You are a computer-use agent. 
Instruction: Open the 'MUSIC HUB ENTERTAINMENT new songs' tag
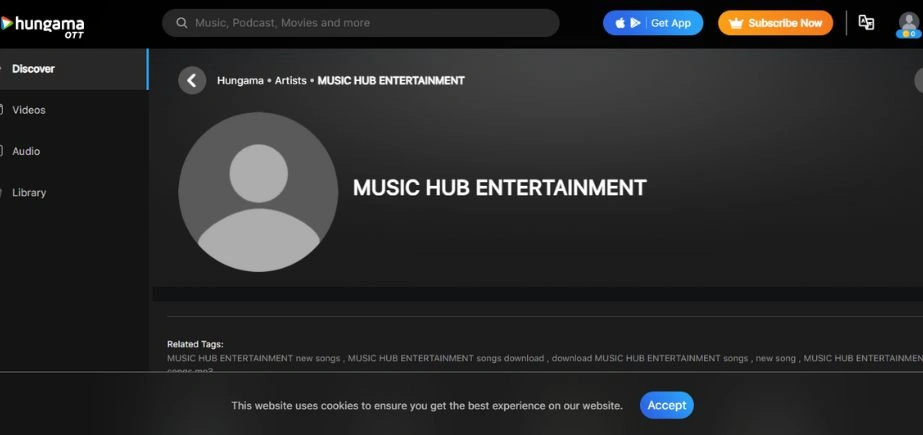(x=254, y=358)
